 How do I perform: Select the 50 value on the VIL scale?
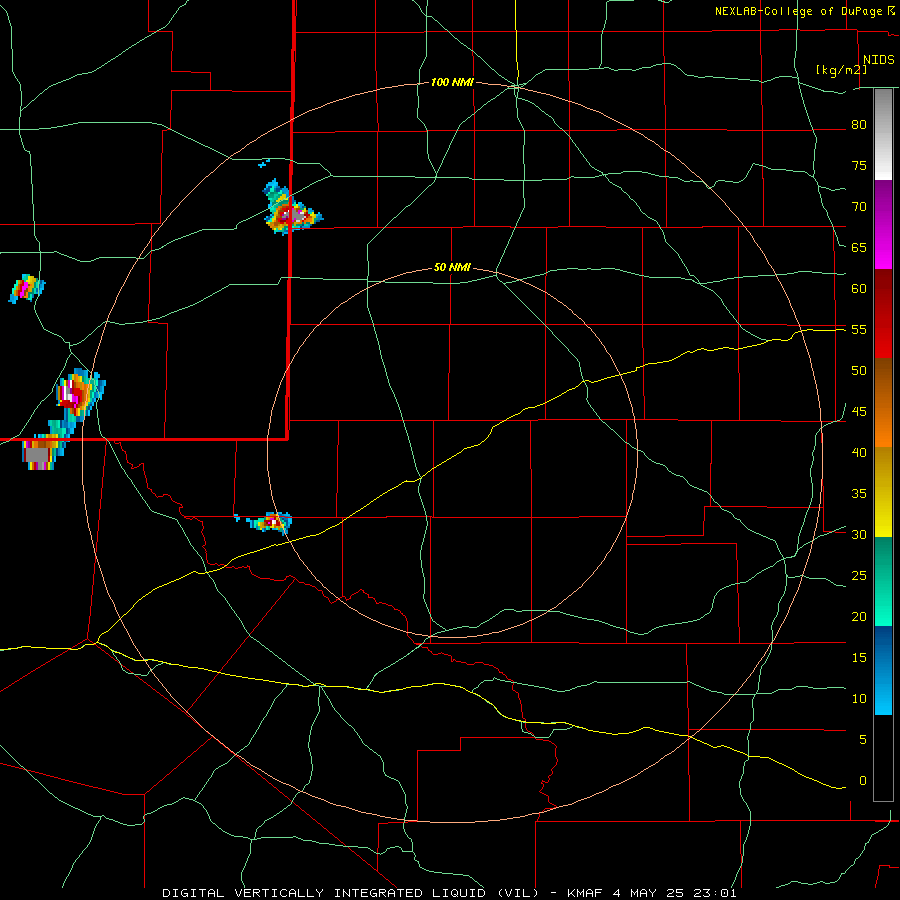pos(859,370)
